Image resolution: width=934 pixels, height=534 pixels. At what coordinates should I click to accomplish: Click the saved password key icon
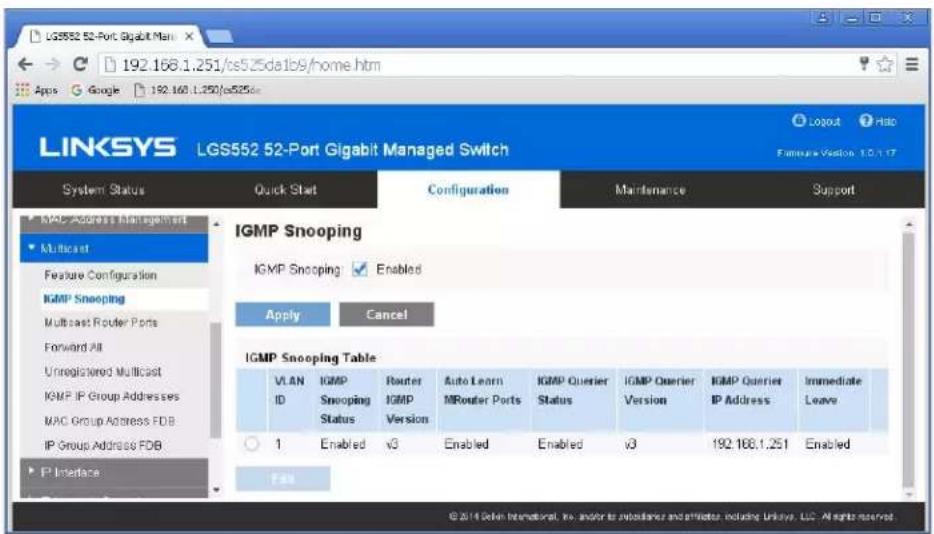(864, 64)
